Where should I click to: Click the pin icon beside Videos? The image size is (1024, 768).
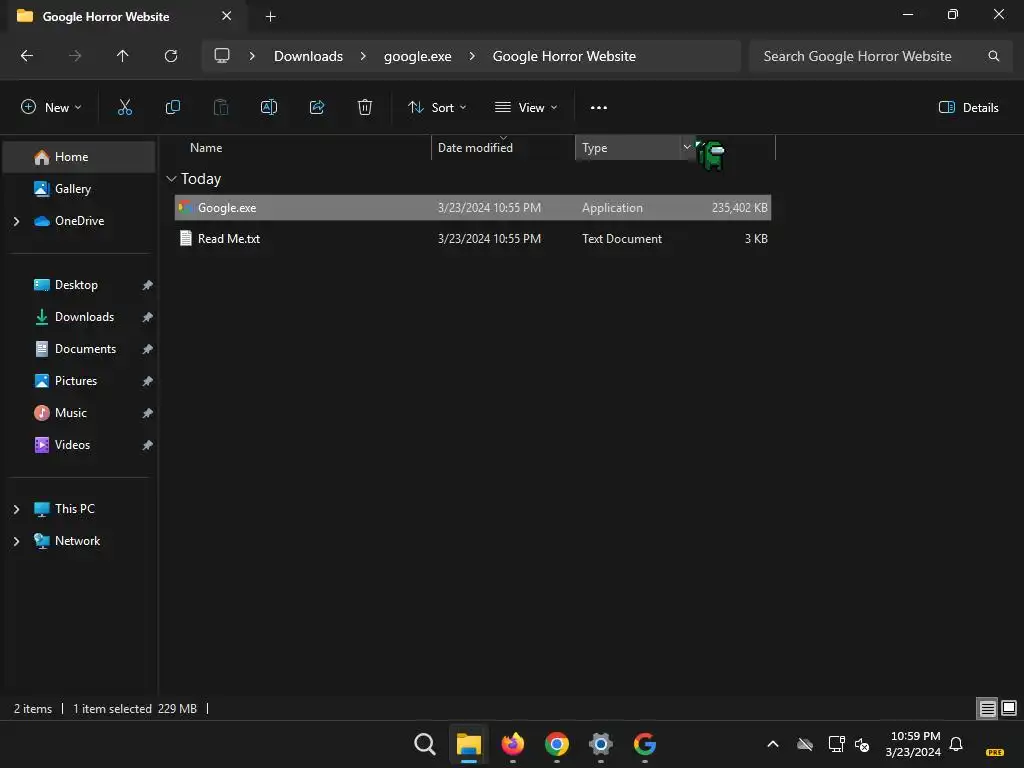148,445
